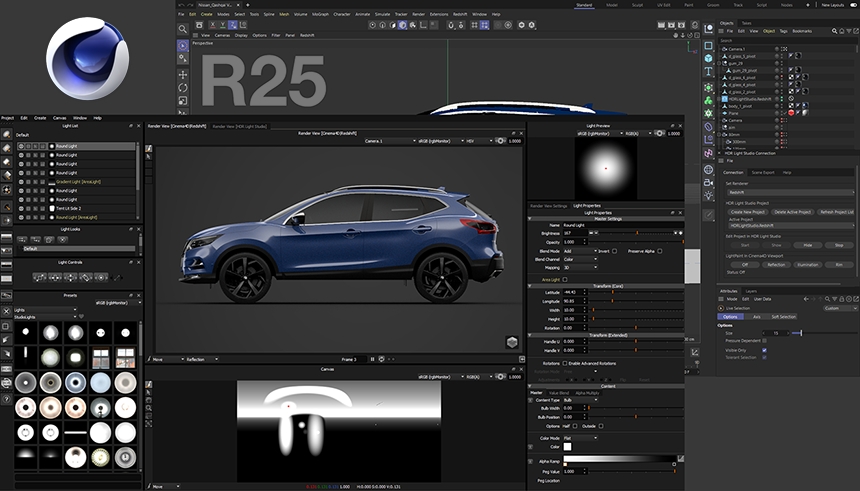
Task: Open the Canvas menu in HDR Light Studio
Action: (x=59, y=118)
